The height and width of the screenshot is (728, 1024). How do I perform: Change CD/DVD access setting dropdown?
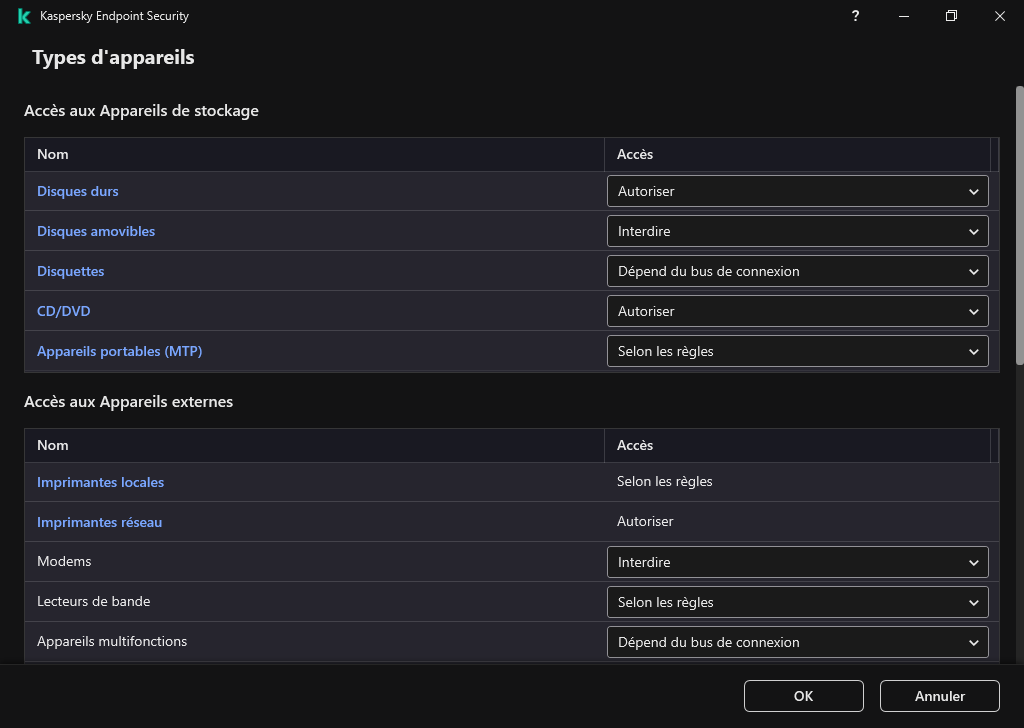click(797, 311)
